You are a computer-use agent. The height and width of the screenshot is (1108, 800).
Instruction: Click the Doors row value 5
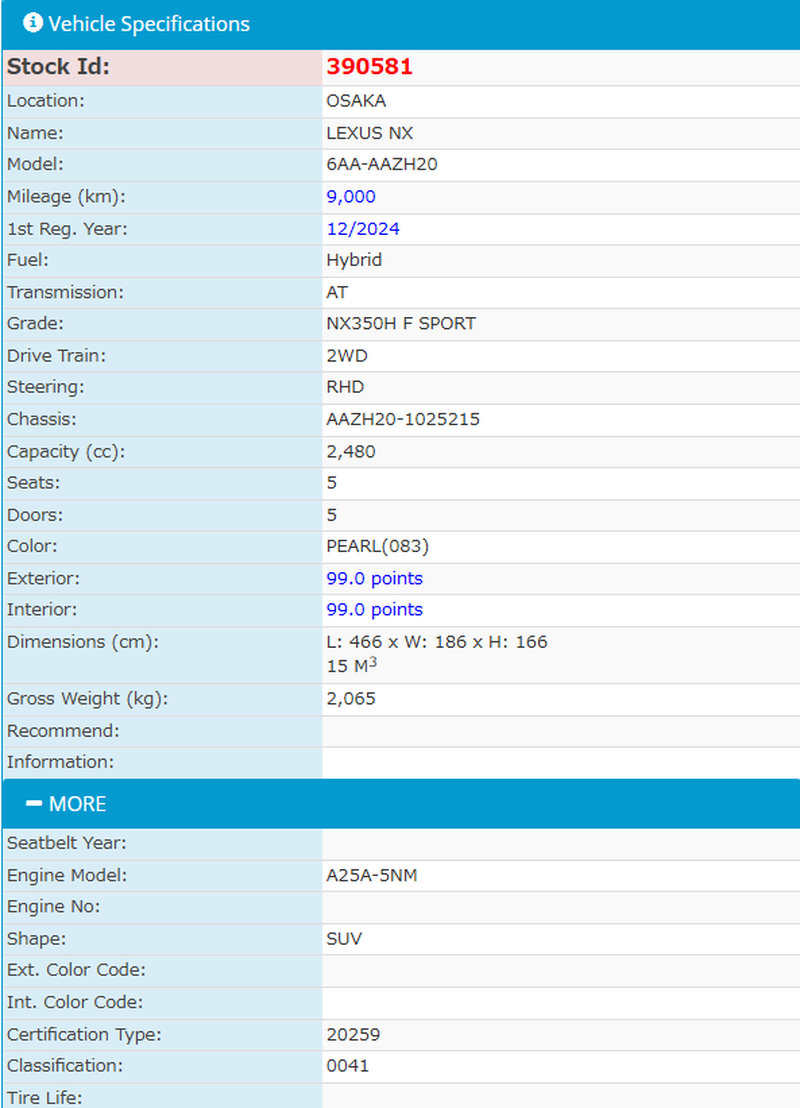pos(332,514)
